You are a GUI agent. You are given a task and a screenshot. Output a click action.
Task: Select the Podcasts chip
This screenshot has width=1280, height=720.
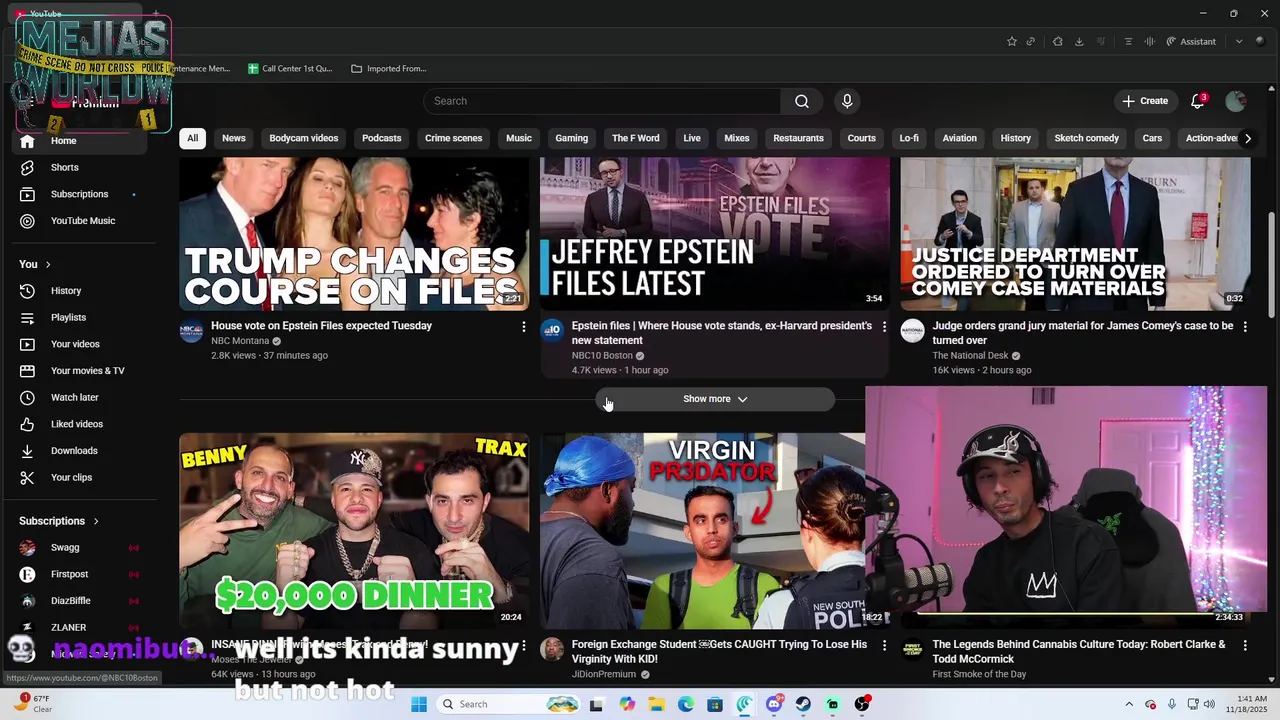pyautogui.click(x=381, y=138)
